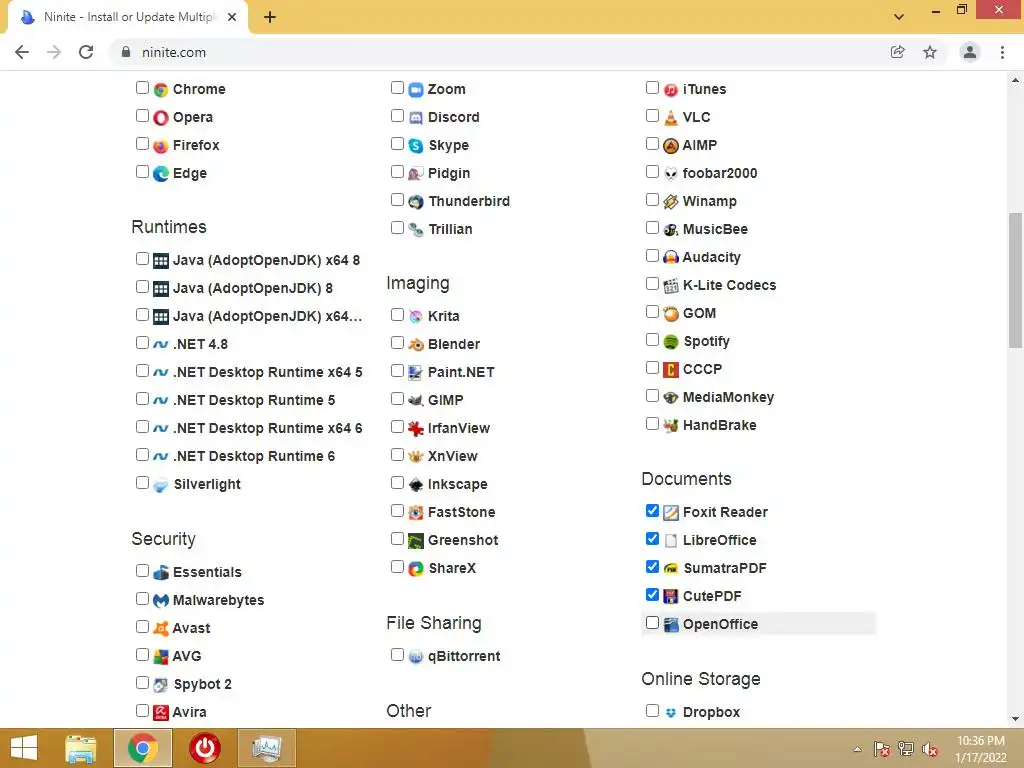Click the Skype logo icon

[415, 146]
